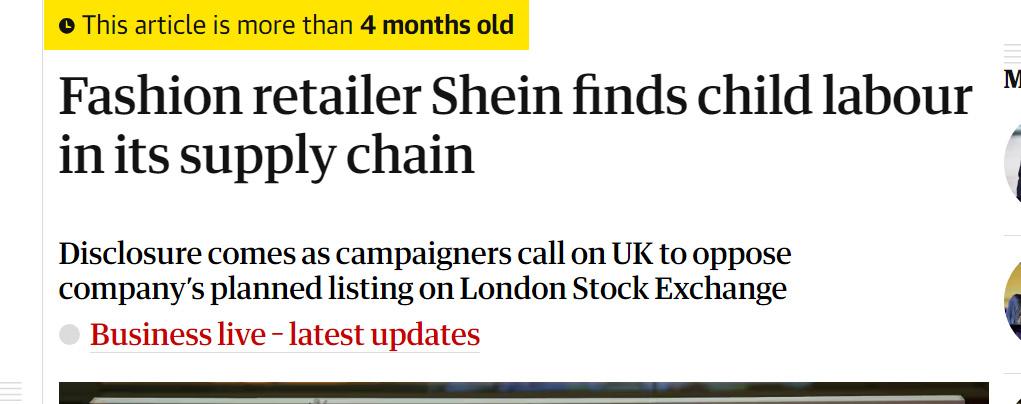The height and width of the screenshot is (404, 1021).
Task: Open the second circular thumbnail in right sidebar
Action: (x=1013, y=300)
